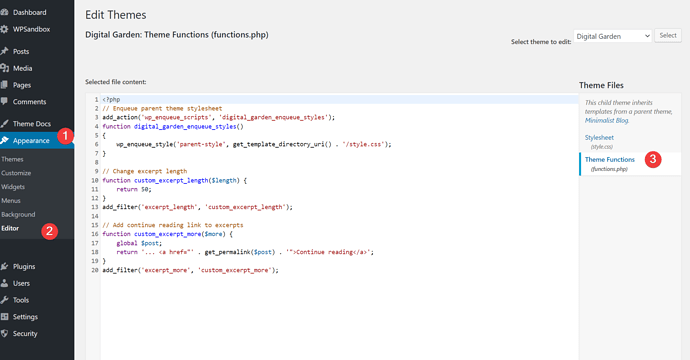The image size is (690, 360).
Task: Open Menus submenu item
Action: (x=11, y=200)
